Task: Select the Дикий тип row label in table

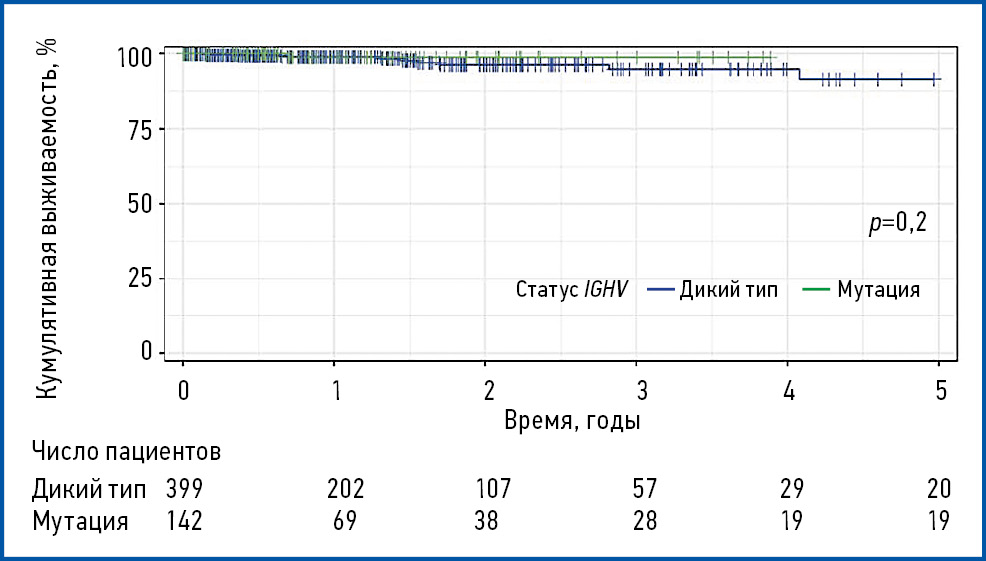Action: click(89, 489)
